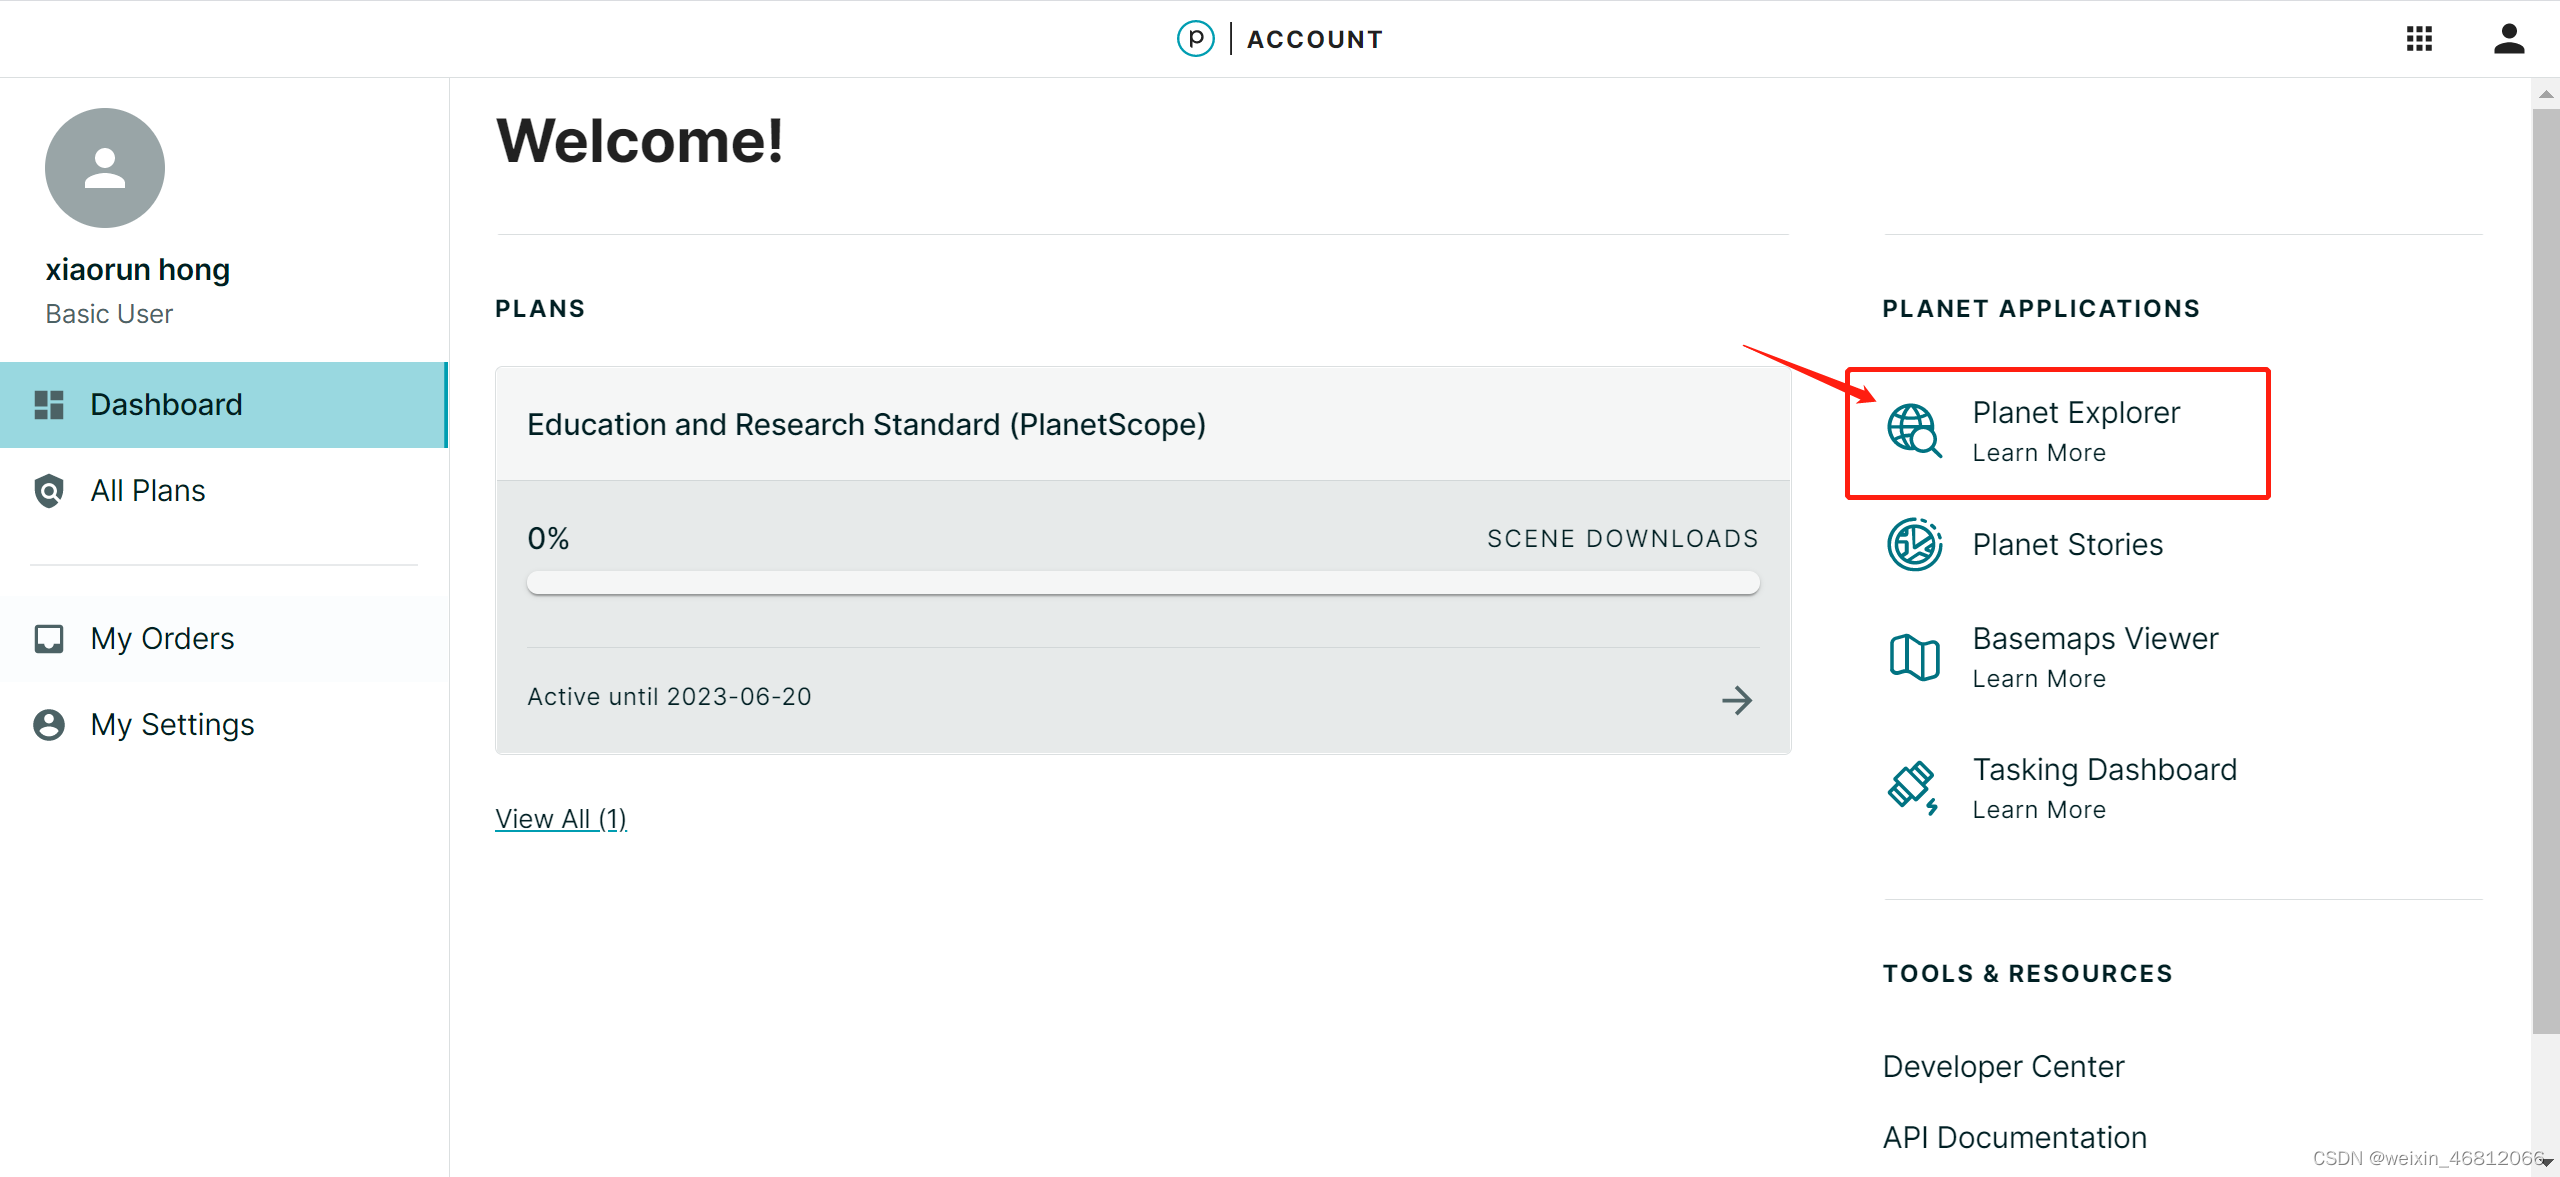The height and width of the screenshot is (1177, 2560).
Task: Click the user avatar picture in sidebar
Action: pos(105,168)
